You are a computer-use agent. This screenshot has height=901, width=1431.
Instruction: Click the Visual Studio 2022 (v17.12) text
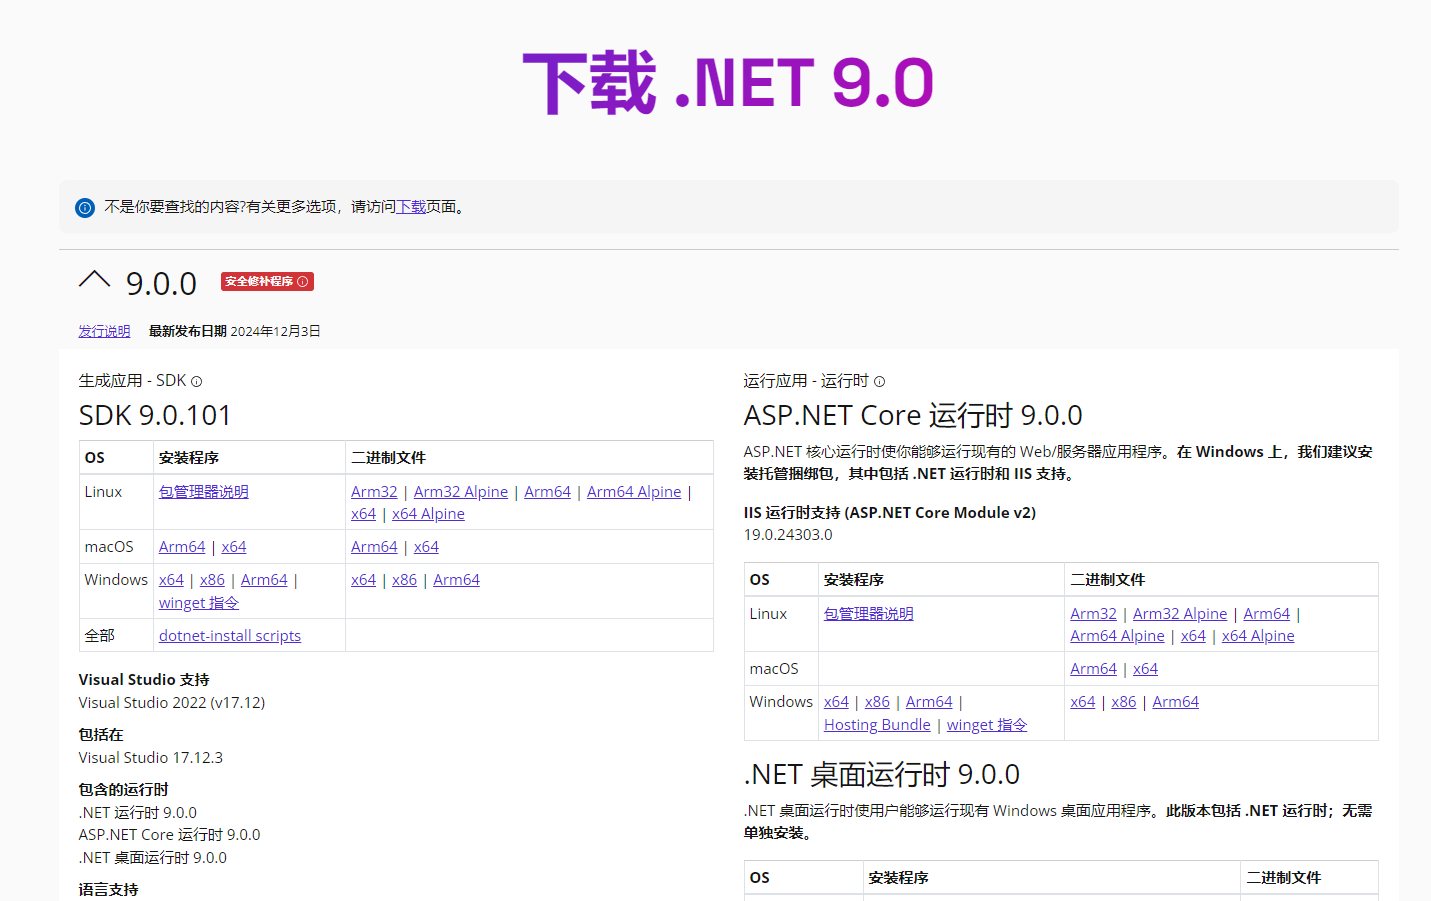tap(172, 703)
